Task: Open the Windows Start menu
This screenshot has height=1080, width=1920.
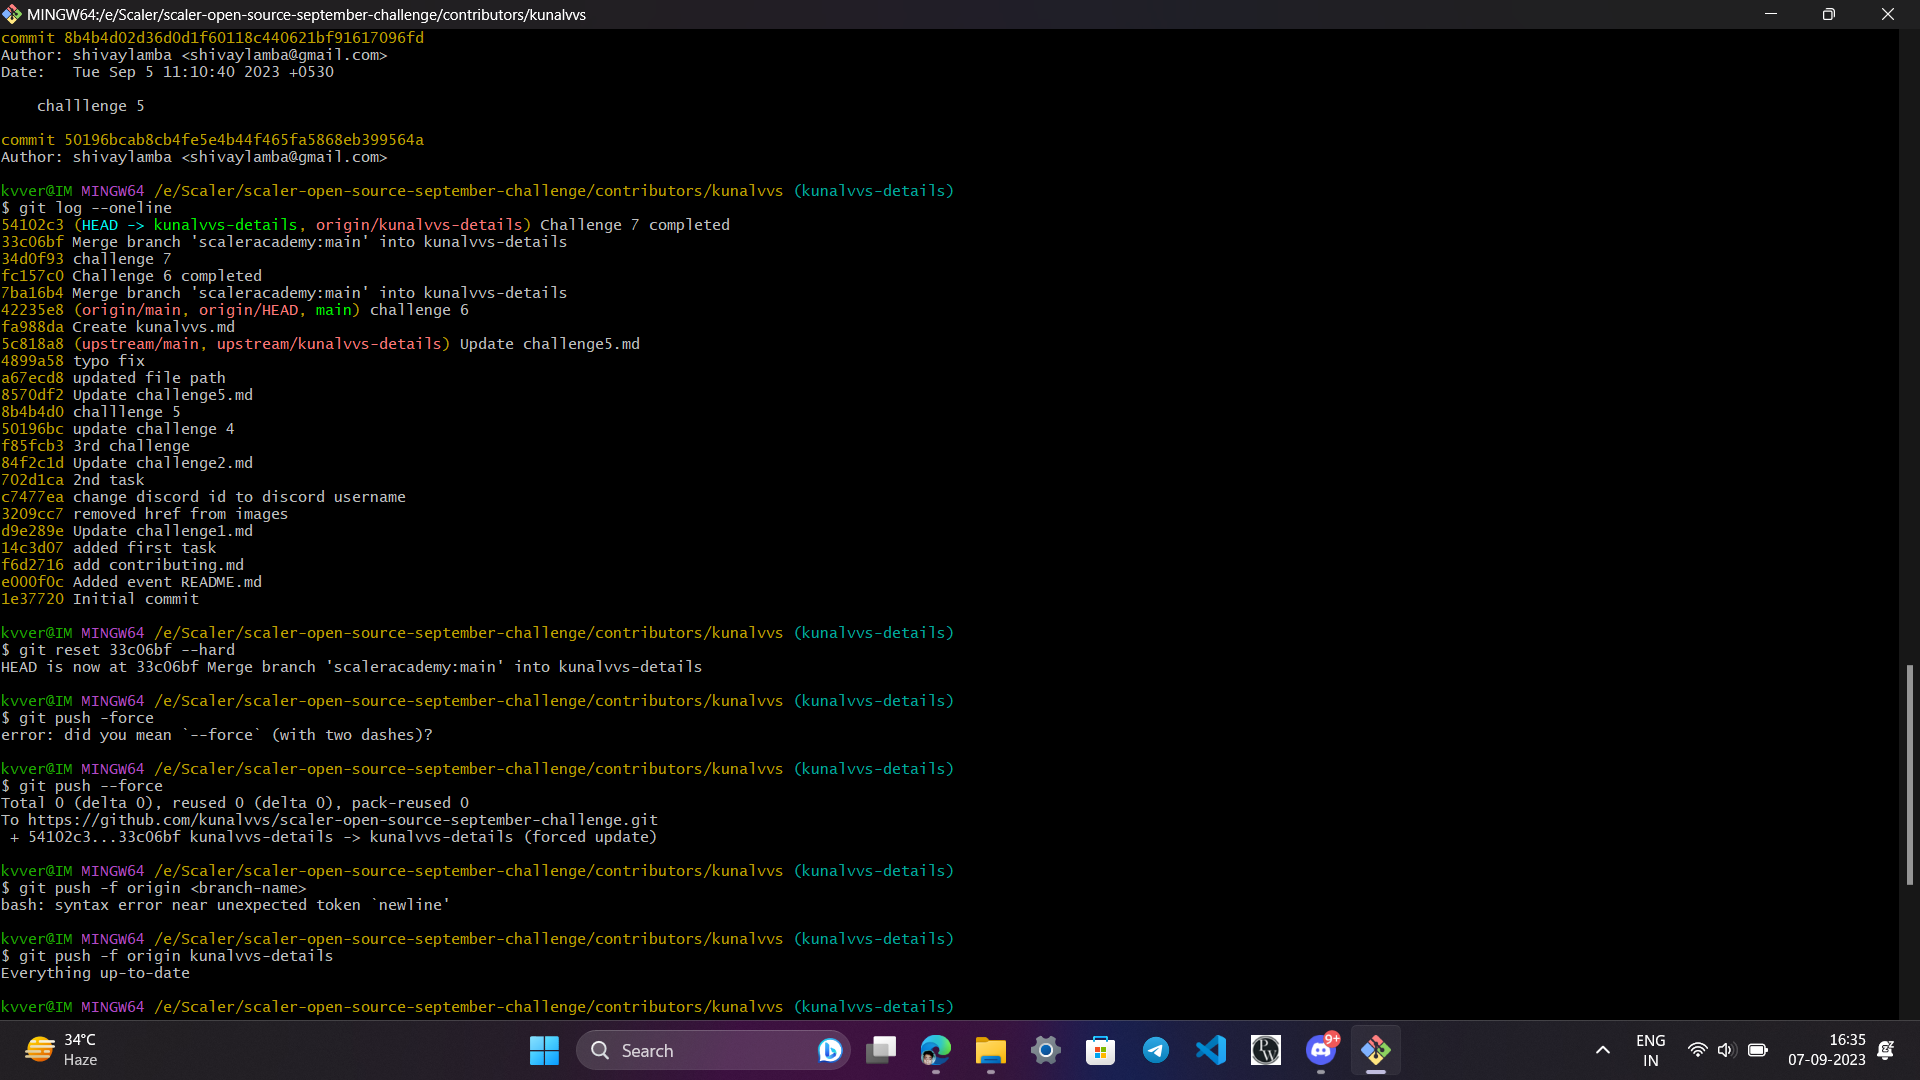Action: tap(544, 1051)
